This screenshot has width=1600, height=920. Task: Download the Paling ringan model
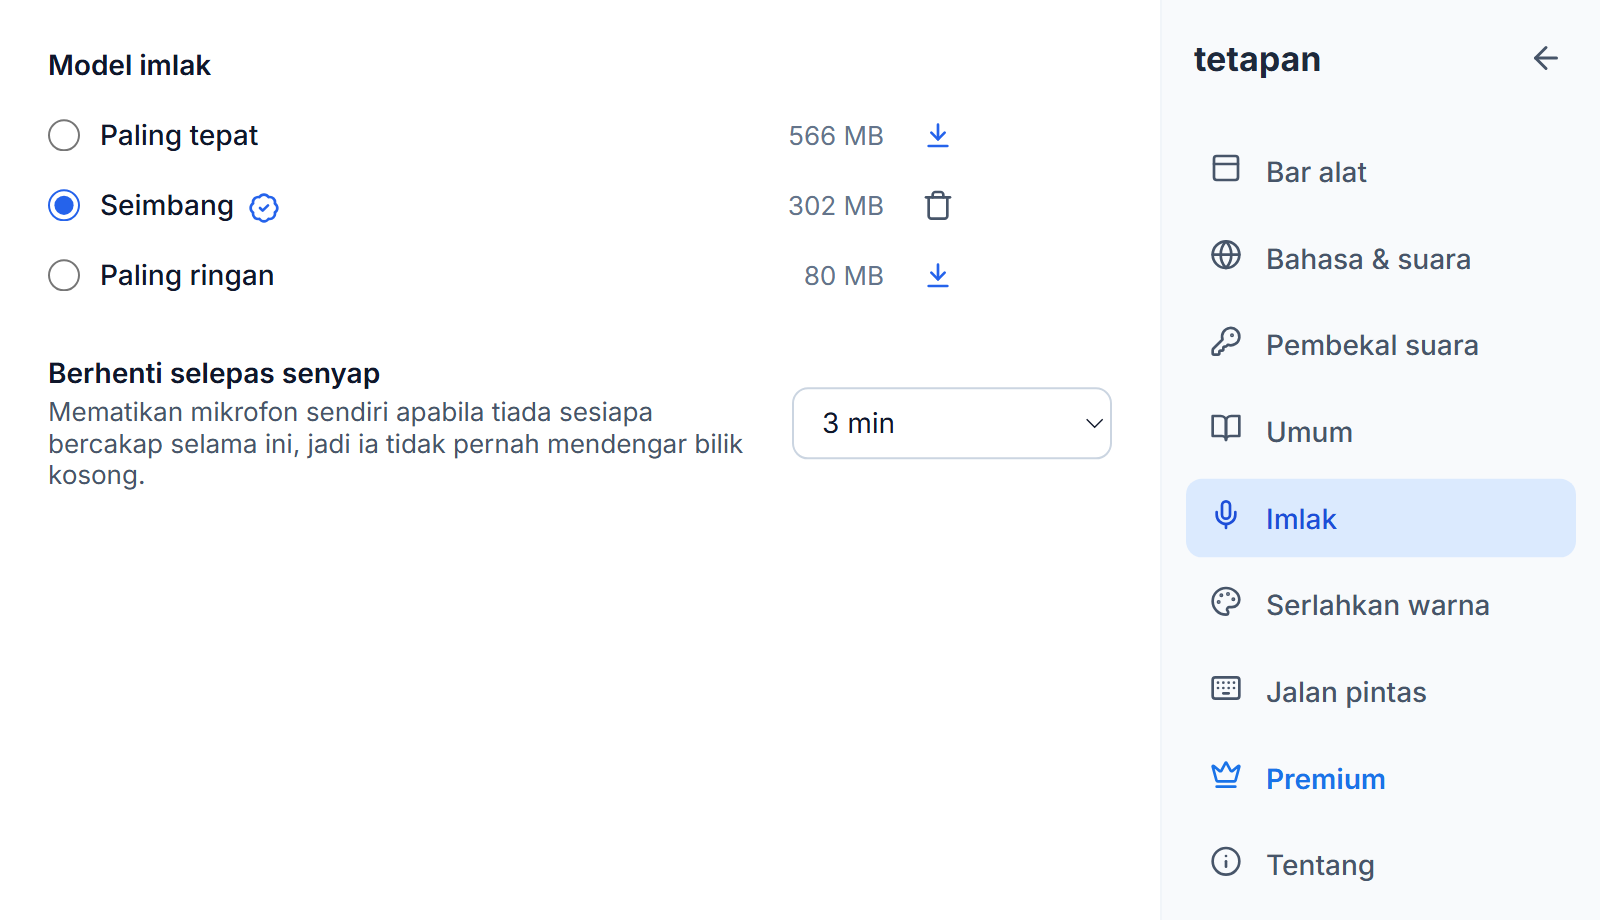pyautogui.click(x=937, y=275)
